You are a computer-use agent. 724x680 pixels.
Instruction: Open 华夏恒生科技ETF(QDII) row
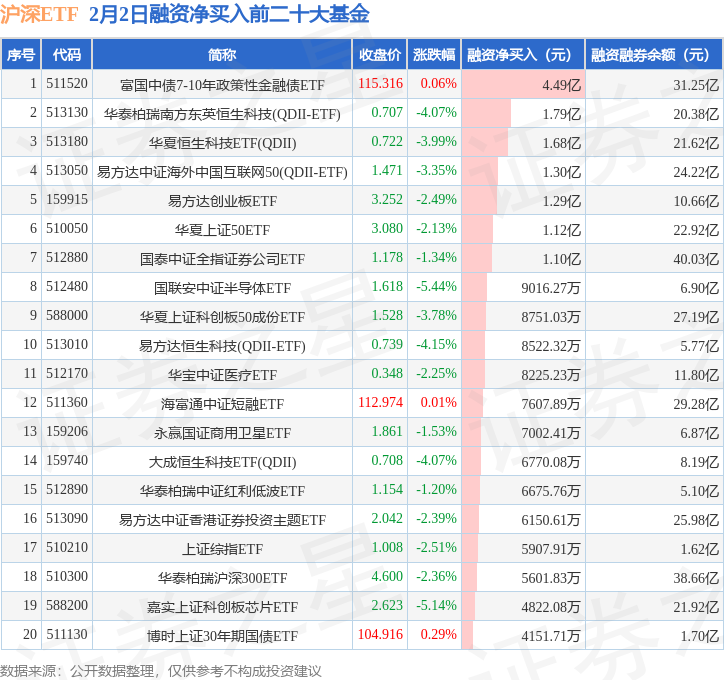[362, 142]
